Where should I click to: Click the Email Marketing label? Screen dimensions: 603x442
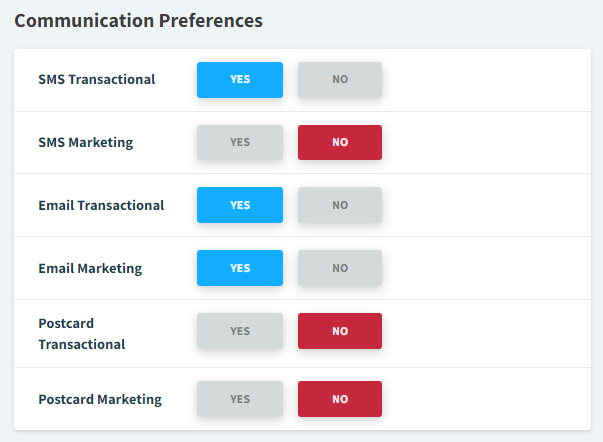90,268
